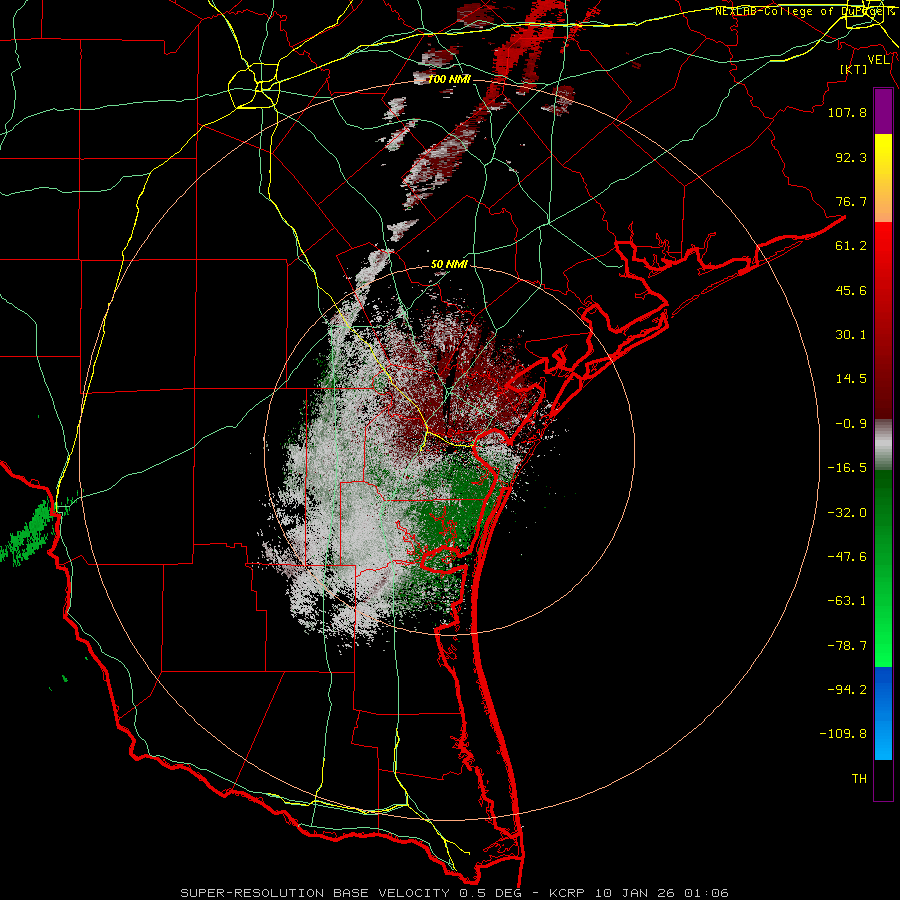Viewport: 900px width, 900px height.
Task: Click the -94.2 legend value
Action: (847, 690)
